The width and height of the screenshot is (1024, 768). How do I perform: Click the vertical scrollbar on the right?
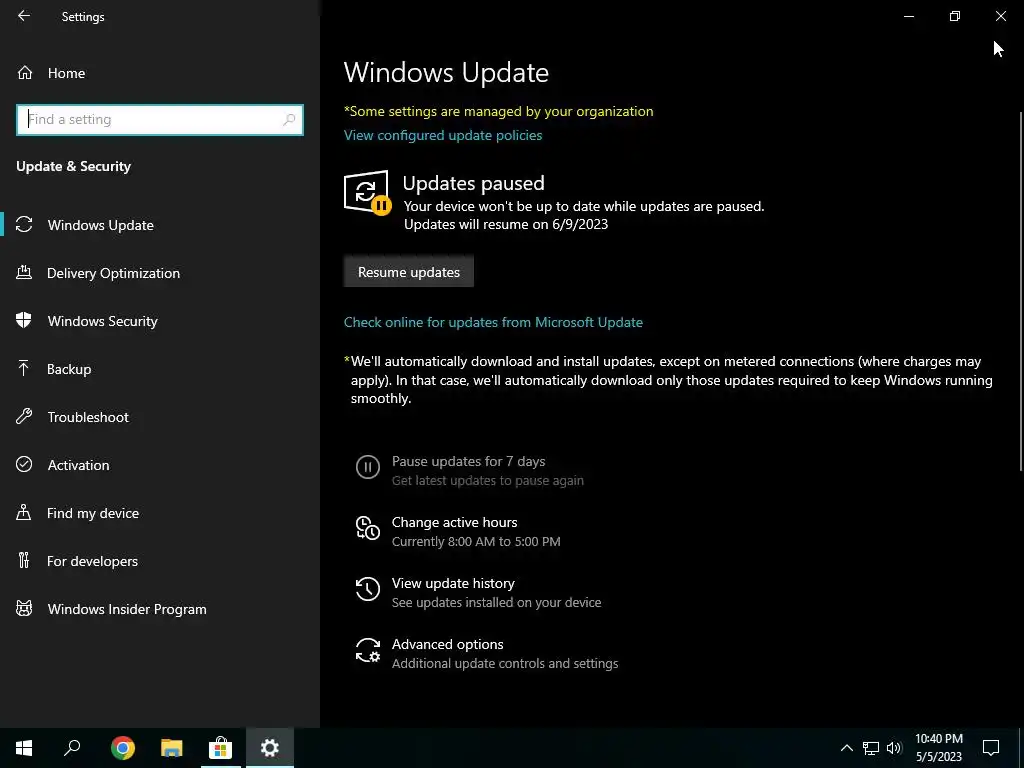click(1021, 291)
